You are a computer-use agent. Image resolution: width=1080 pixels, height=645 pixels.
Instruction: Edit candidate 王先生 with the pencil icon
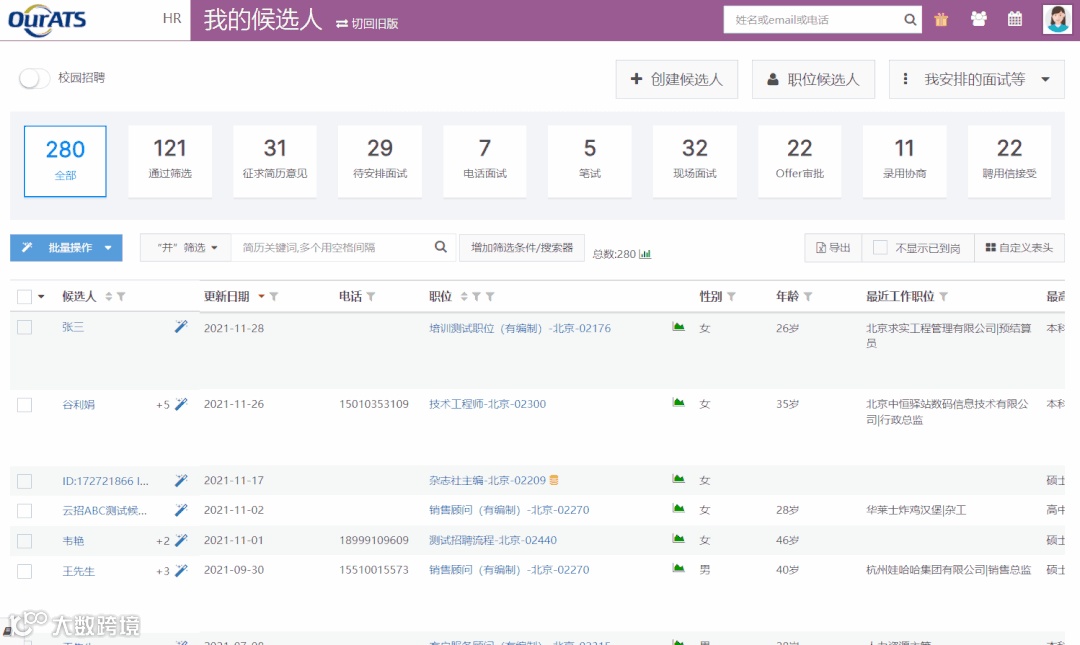(x=180, y=570)
